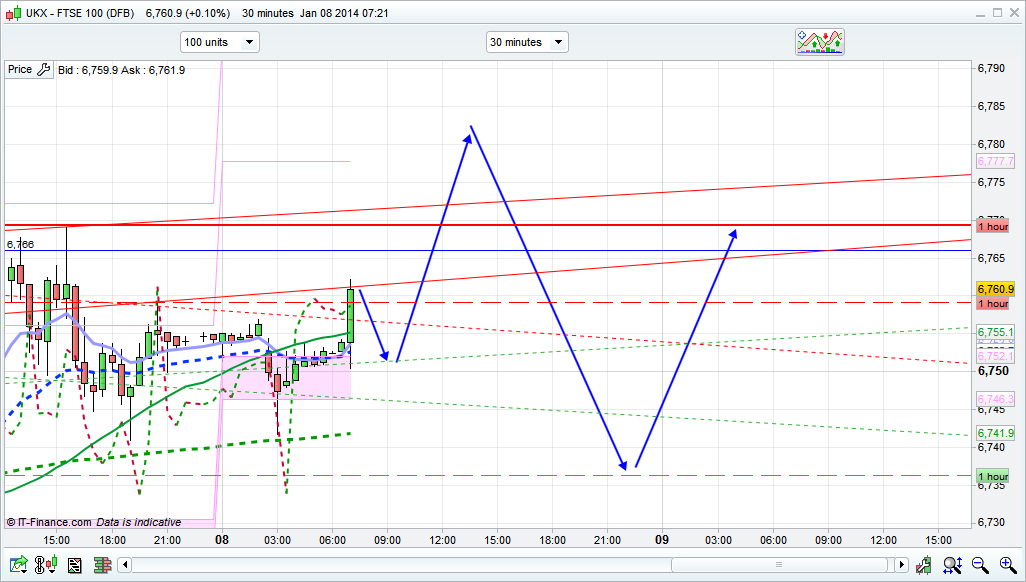Click the UKX candlestick icon in title bar
Image resolution: width=1026 pixels, height=582 pixels.
[x=13, y=13]
